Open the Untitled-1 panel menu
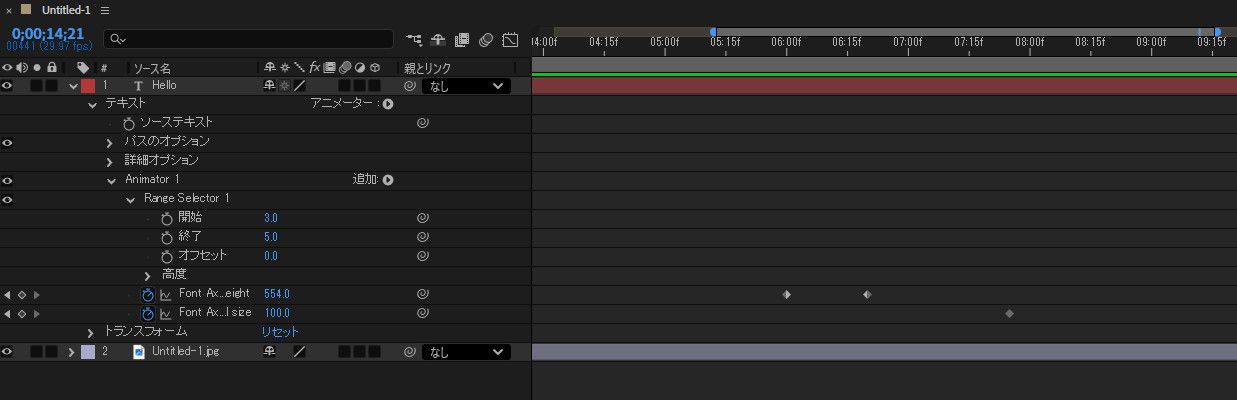Image resolution: width=1237 pixels, height=400 pixels. (105, 10)
